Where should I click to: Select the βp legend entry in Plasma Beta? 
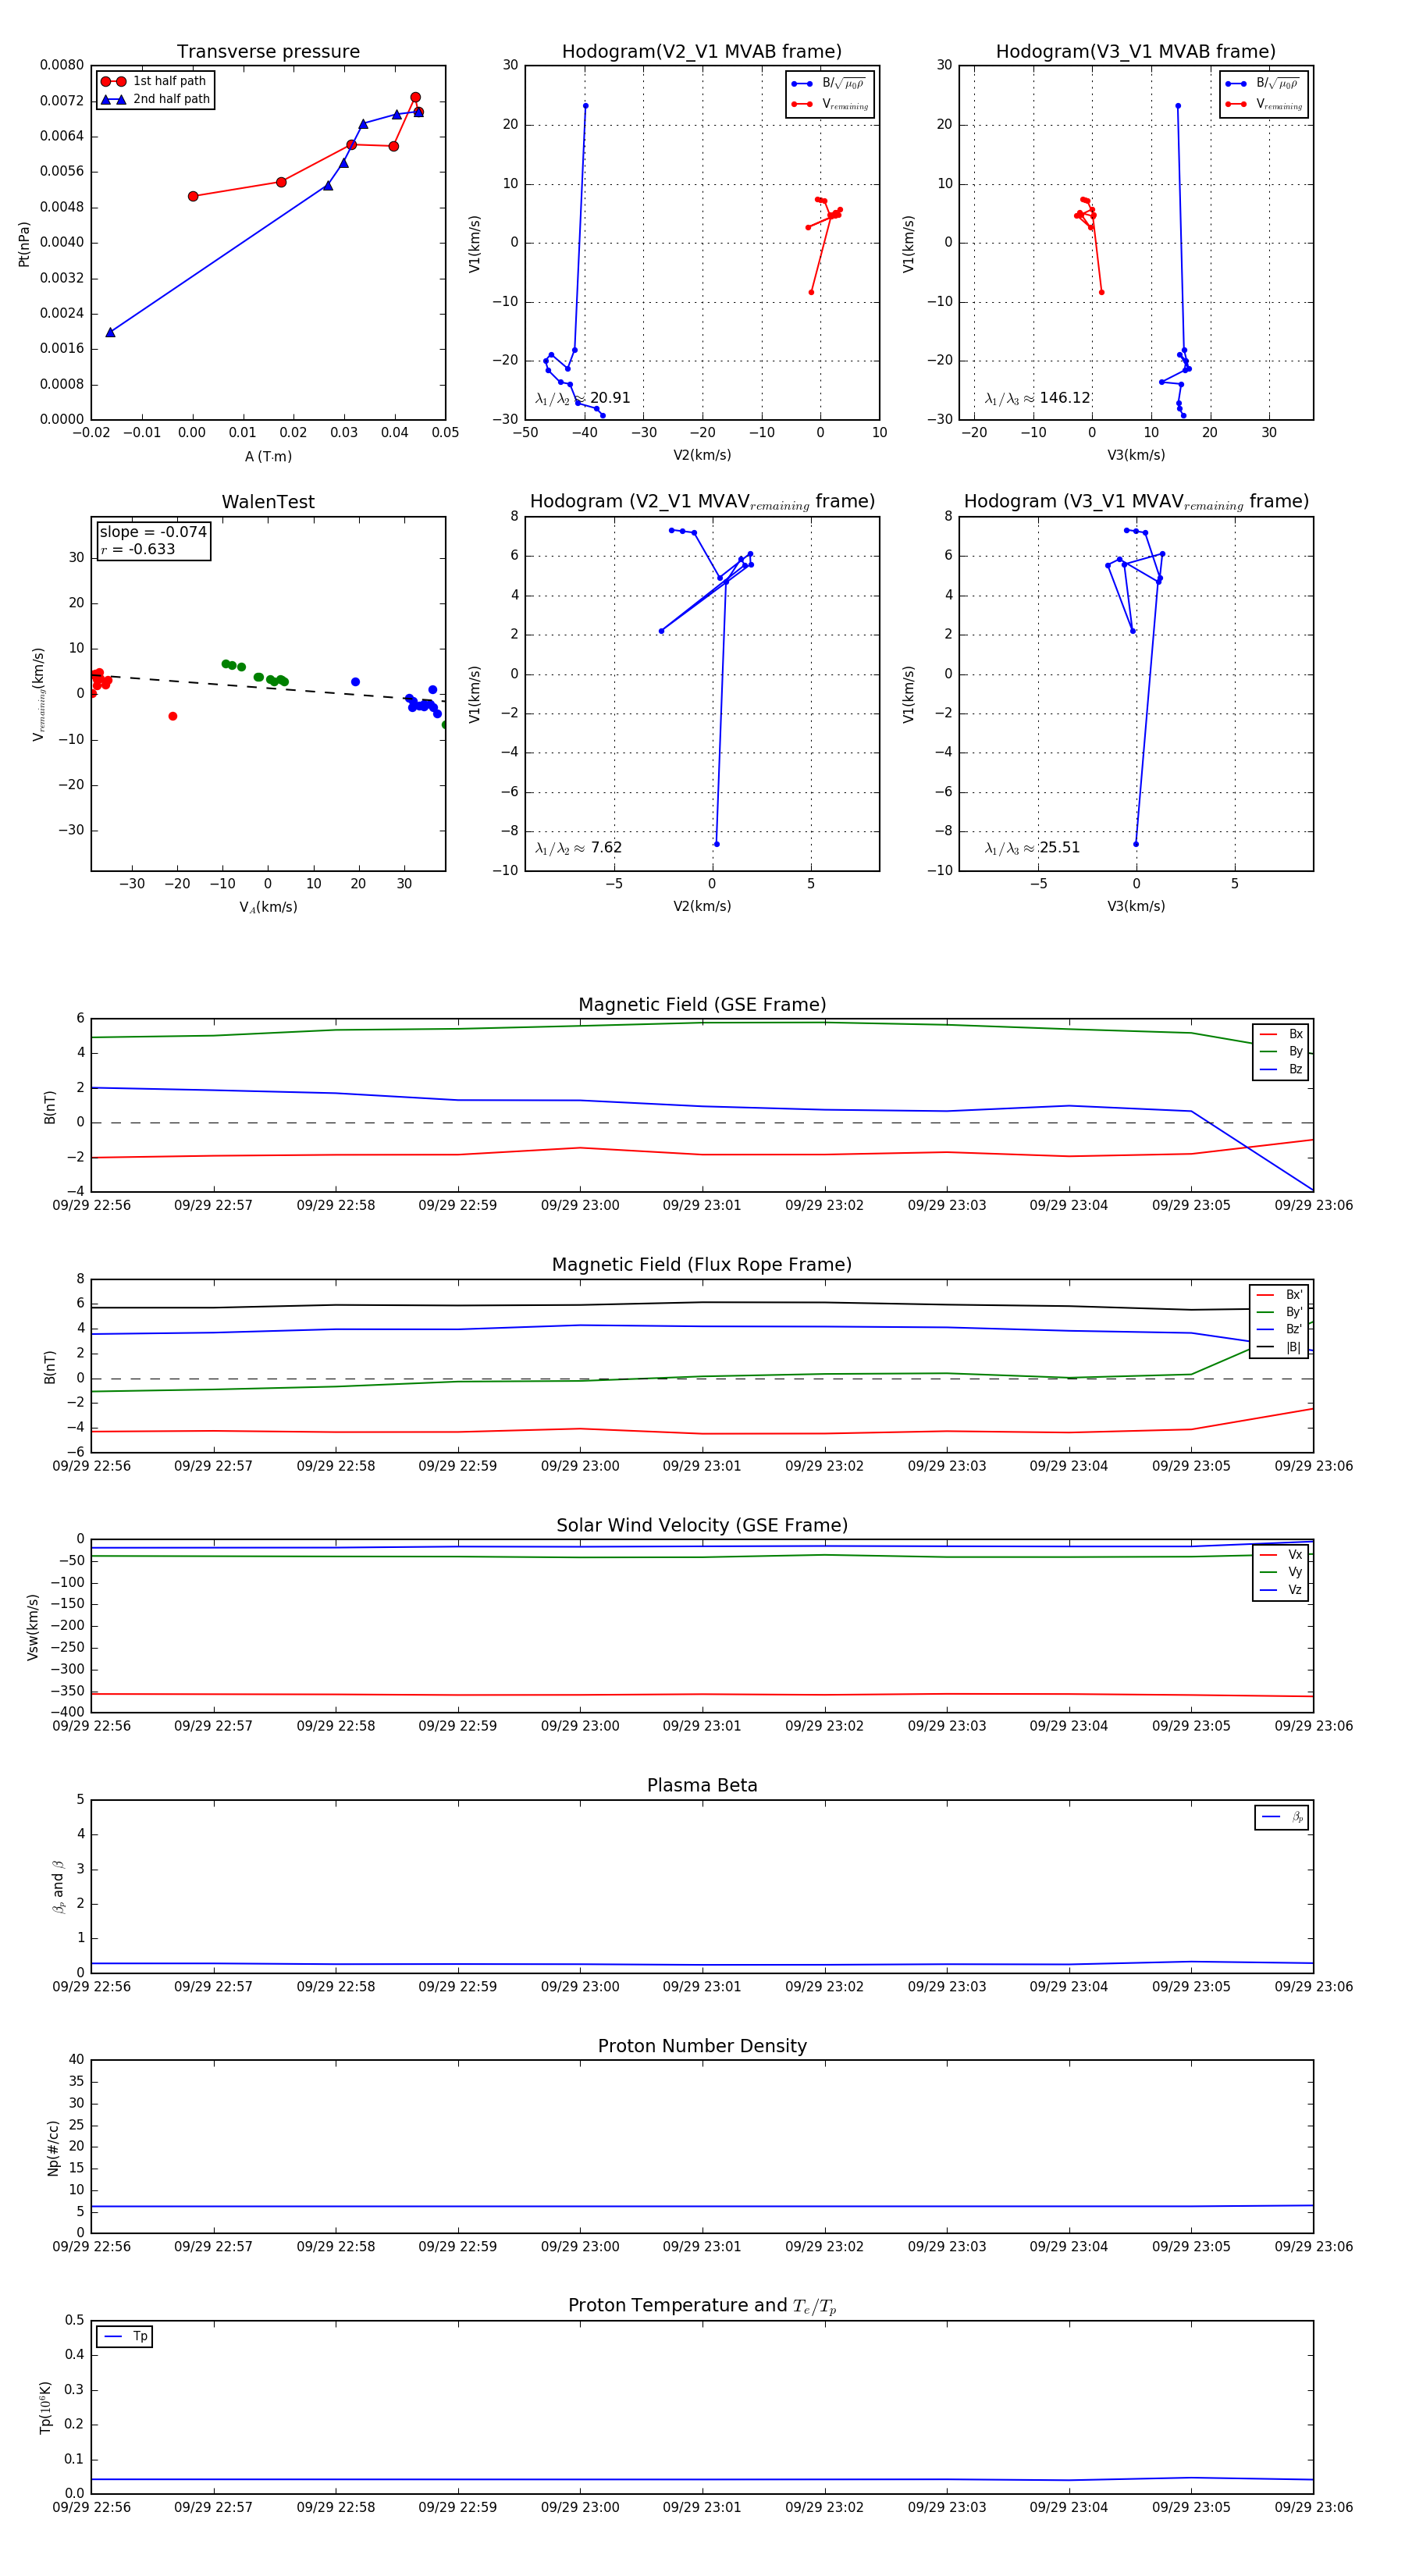coord(1283,1817)
